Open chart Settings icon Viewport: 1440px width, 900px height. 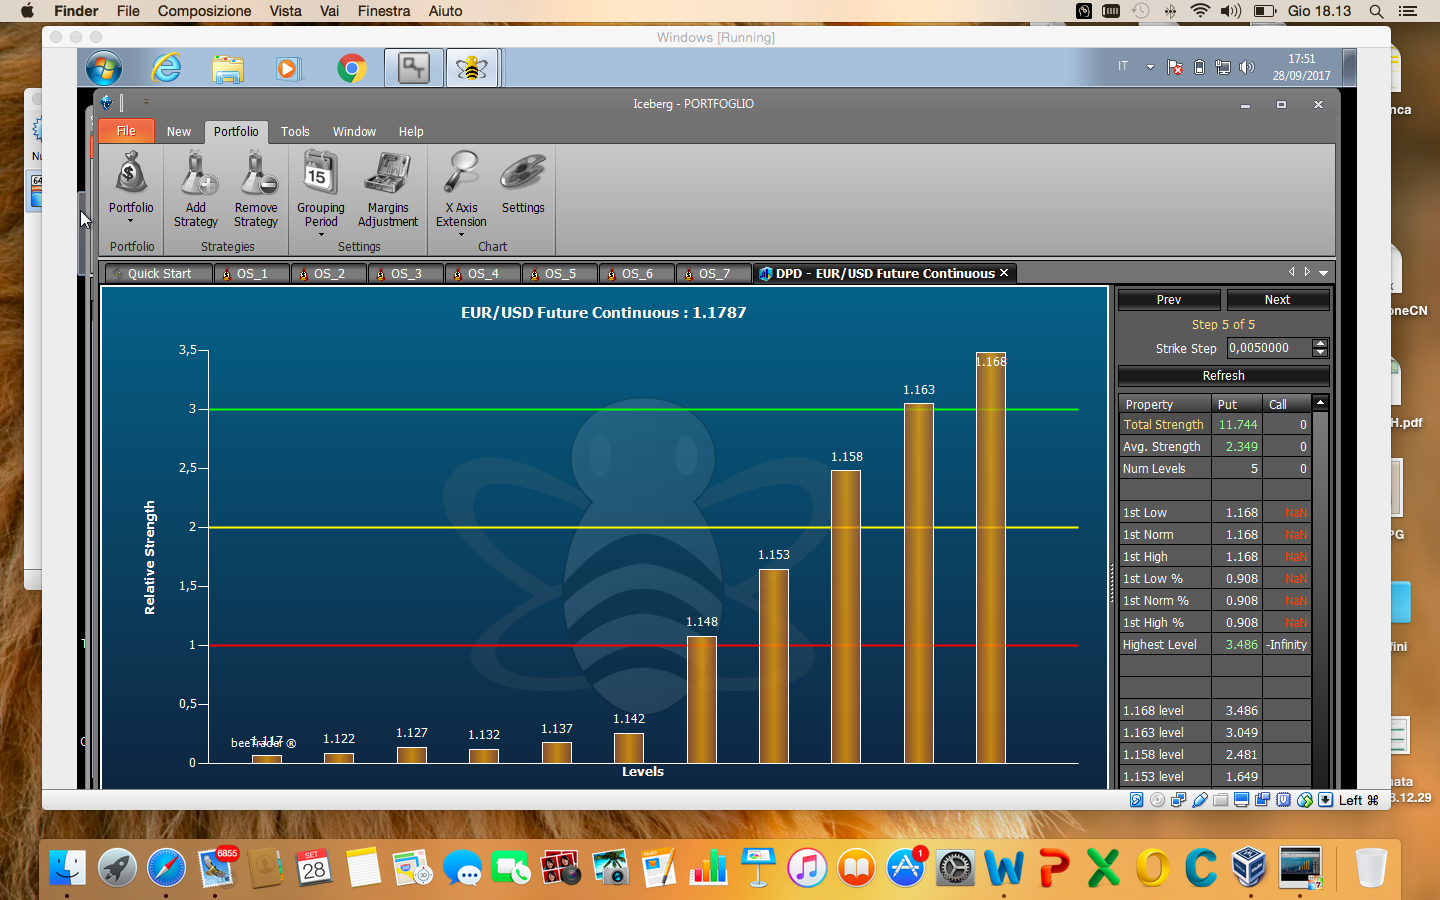[x=523, y=172]
